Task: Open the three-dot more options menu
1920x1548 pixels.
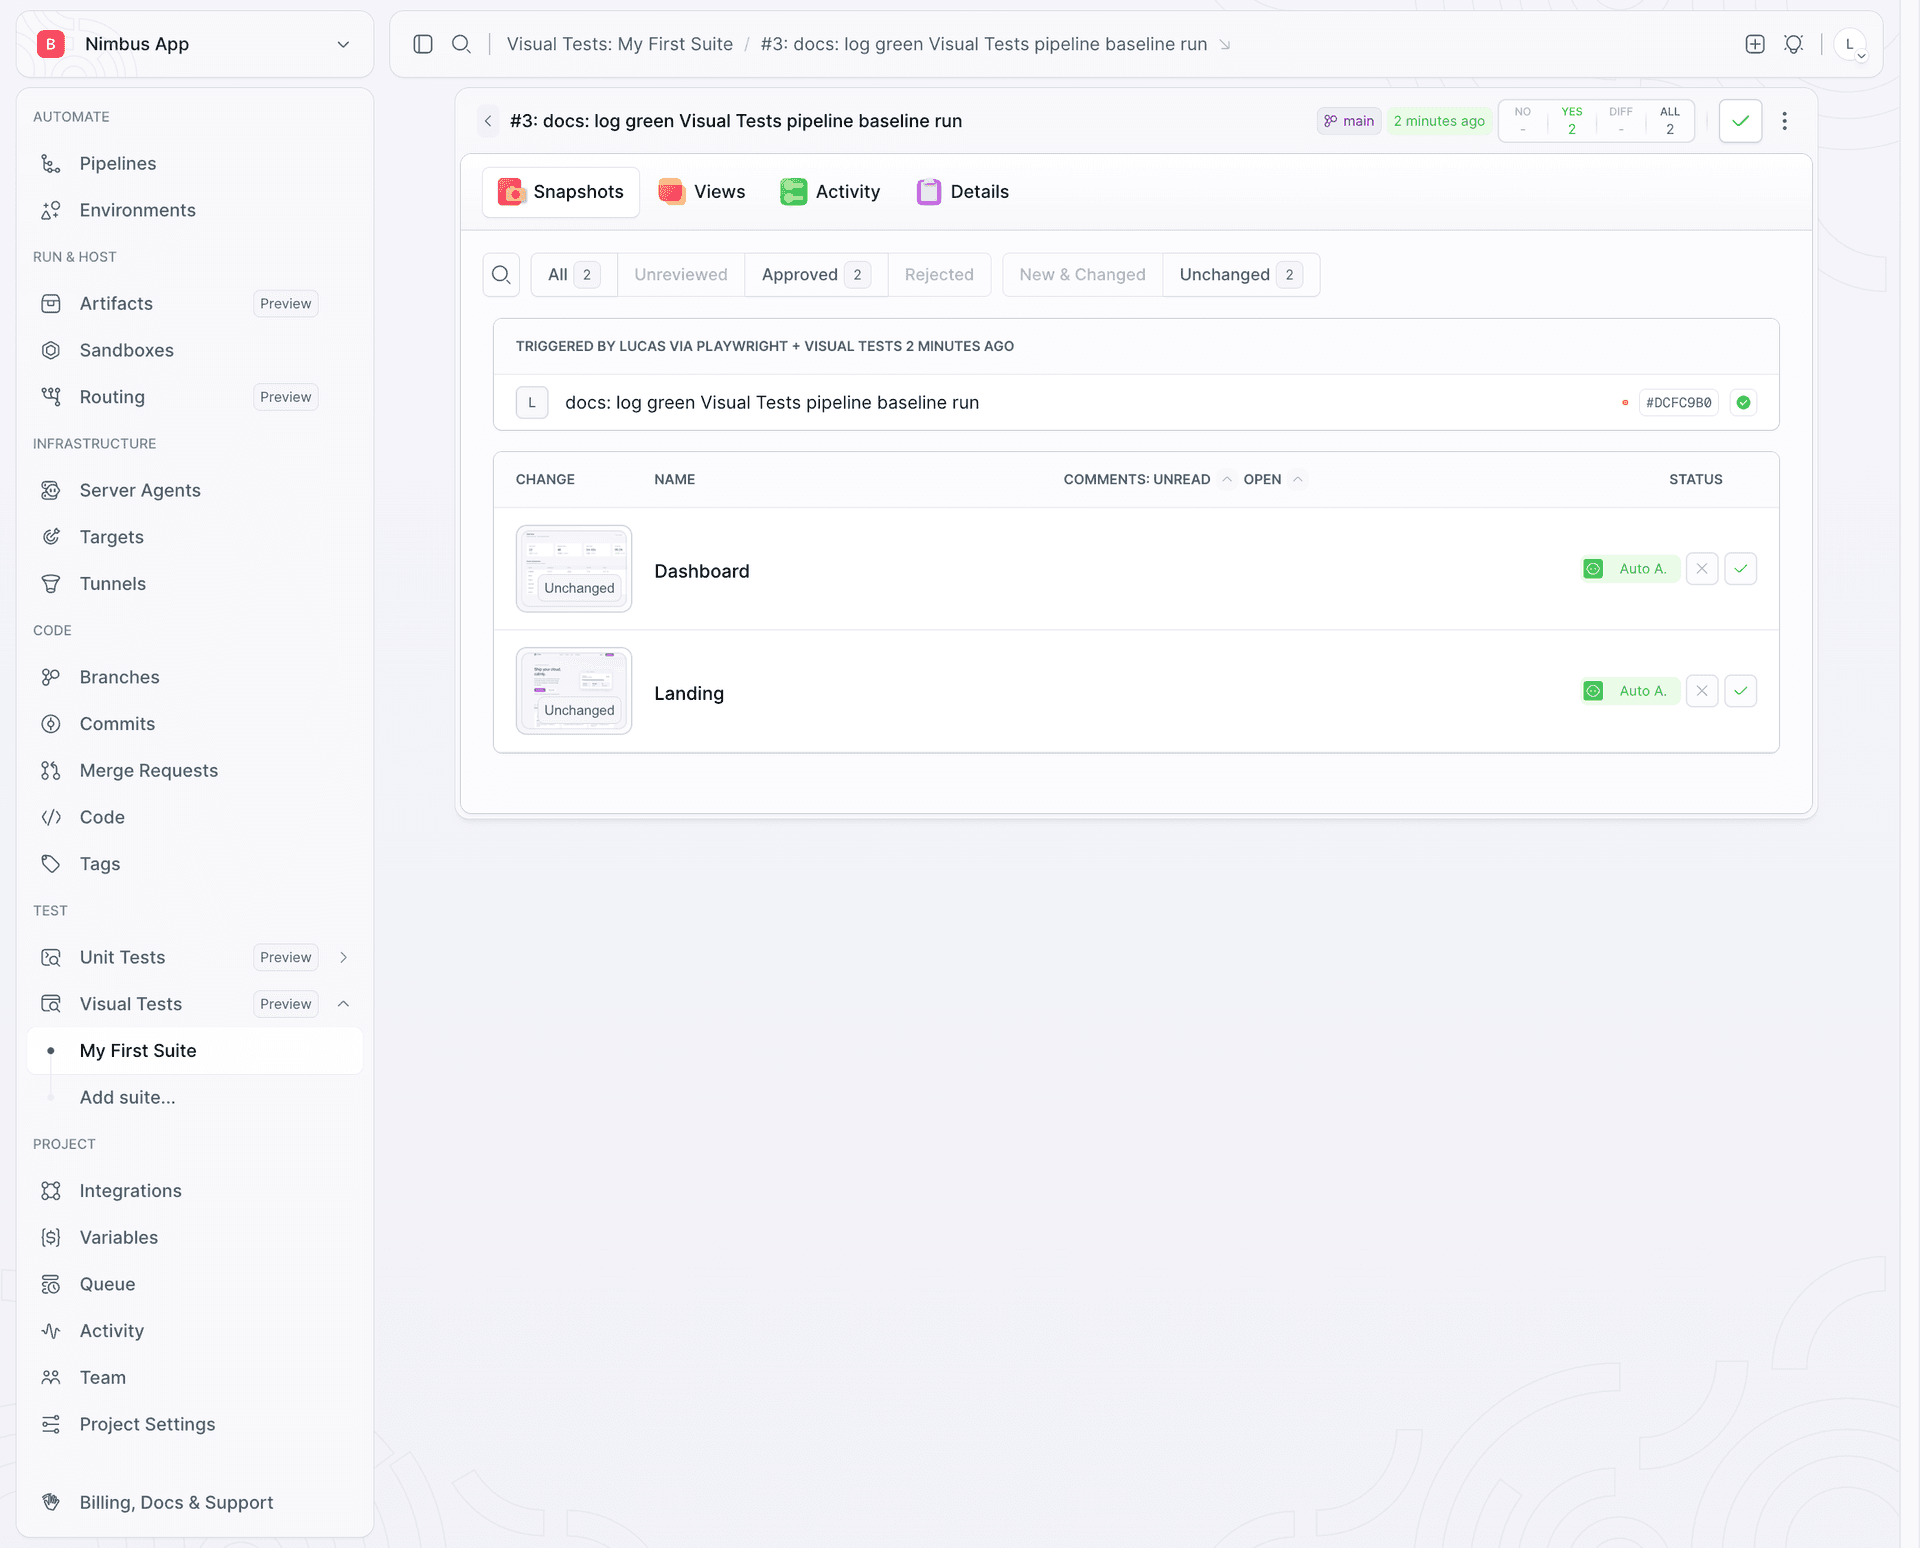Action: coord(1785,121)
